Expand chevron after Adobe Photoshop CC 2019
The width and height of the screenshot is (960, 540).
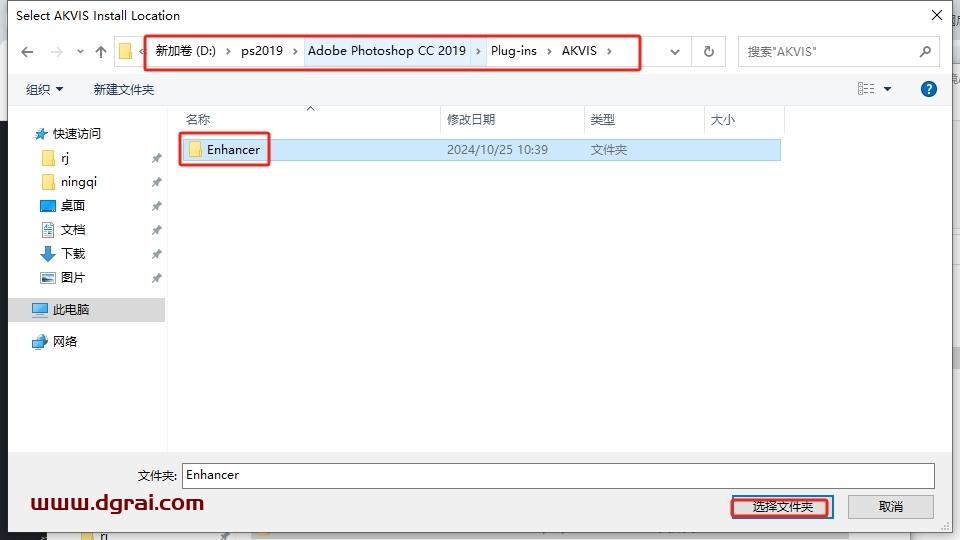click(478, 51)
